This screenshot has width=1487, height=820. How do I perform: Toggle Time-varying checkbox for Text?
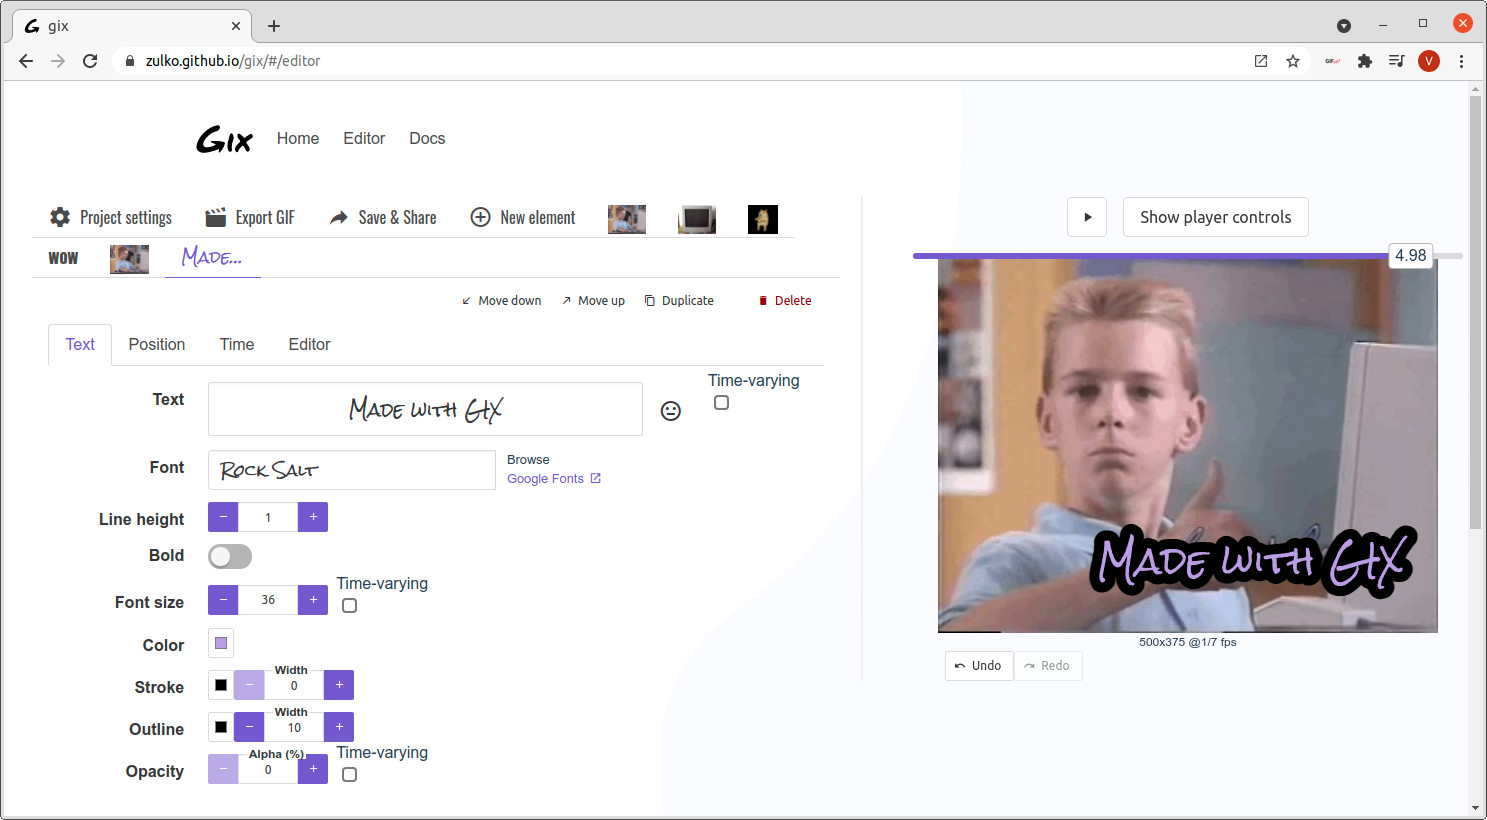click(721, 403)
